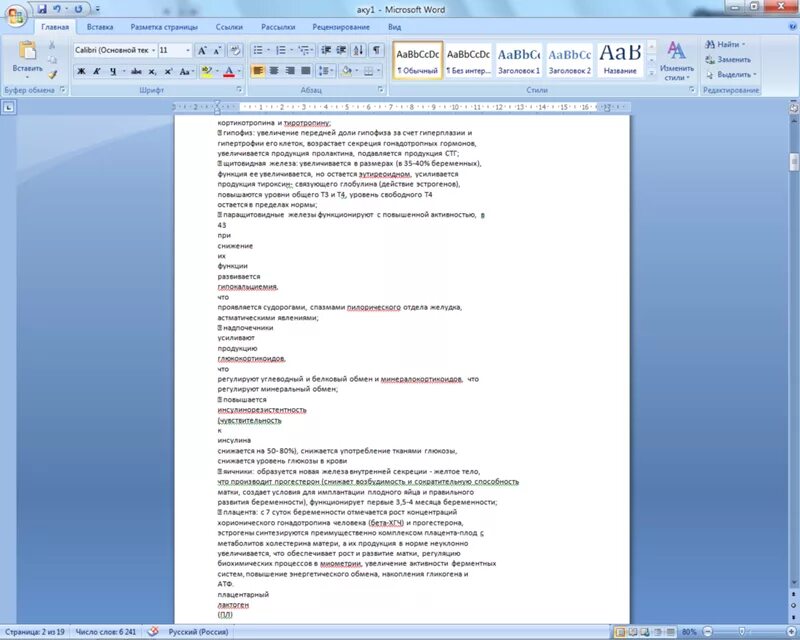Viewport: 800px width, 640px height.
Task: Decrease paragraph indent
Action: point(326,50)
